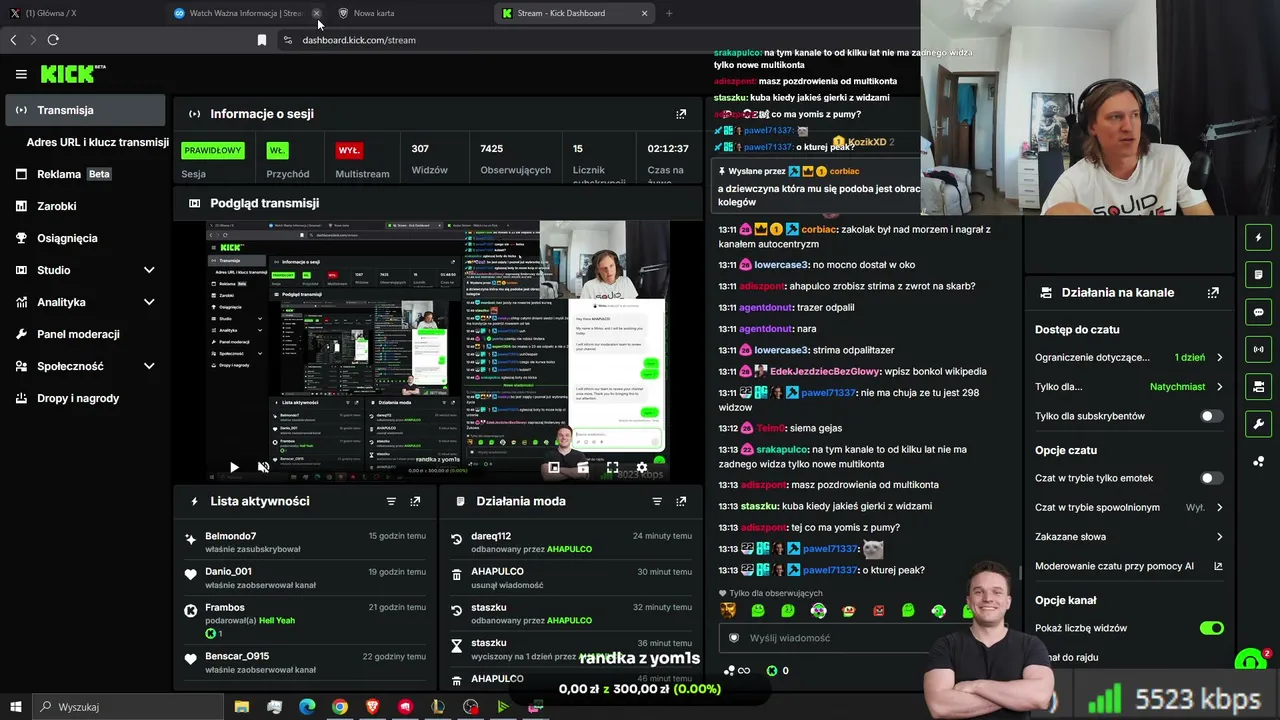Toggle Tylko dla subskrybentów switch

[1211, 416]
